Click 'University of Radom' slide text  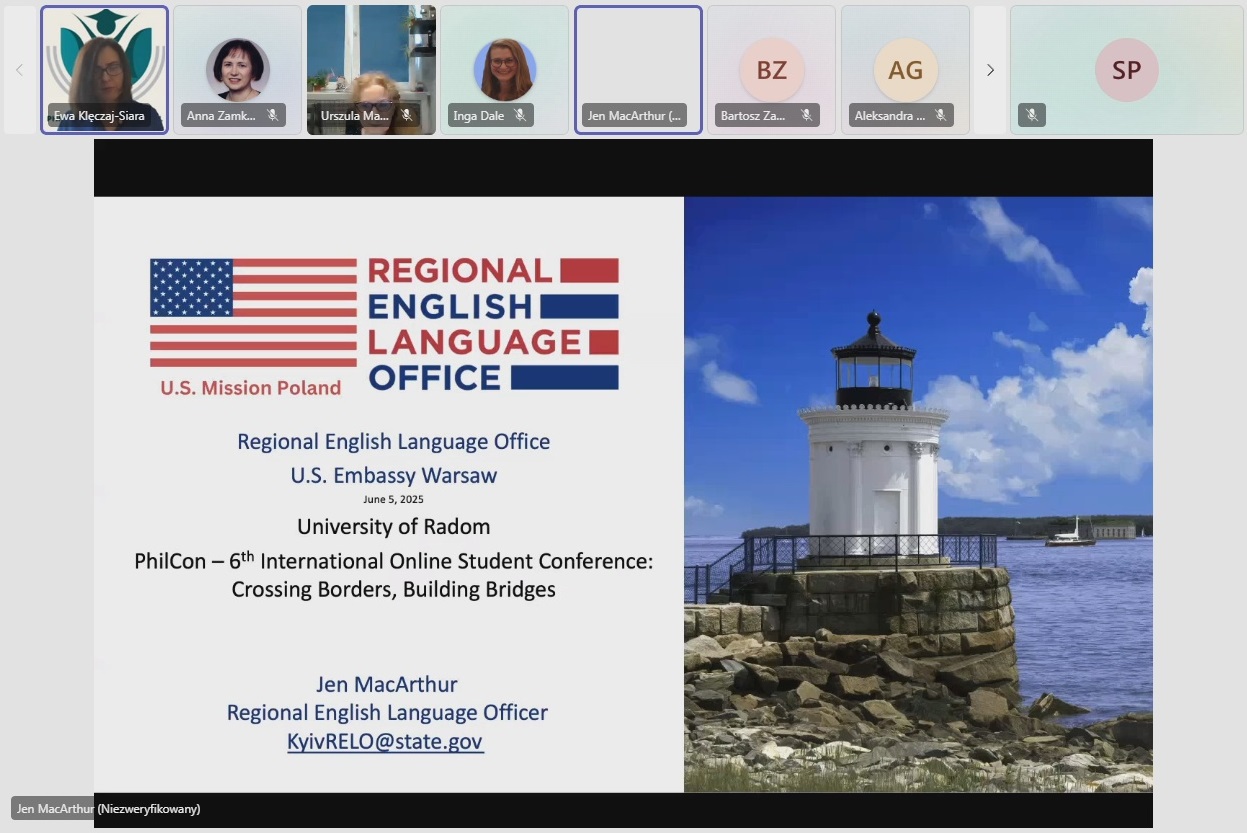(393, 526)
